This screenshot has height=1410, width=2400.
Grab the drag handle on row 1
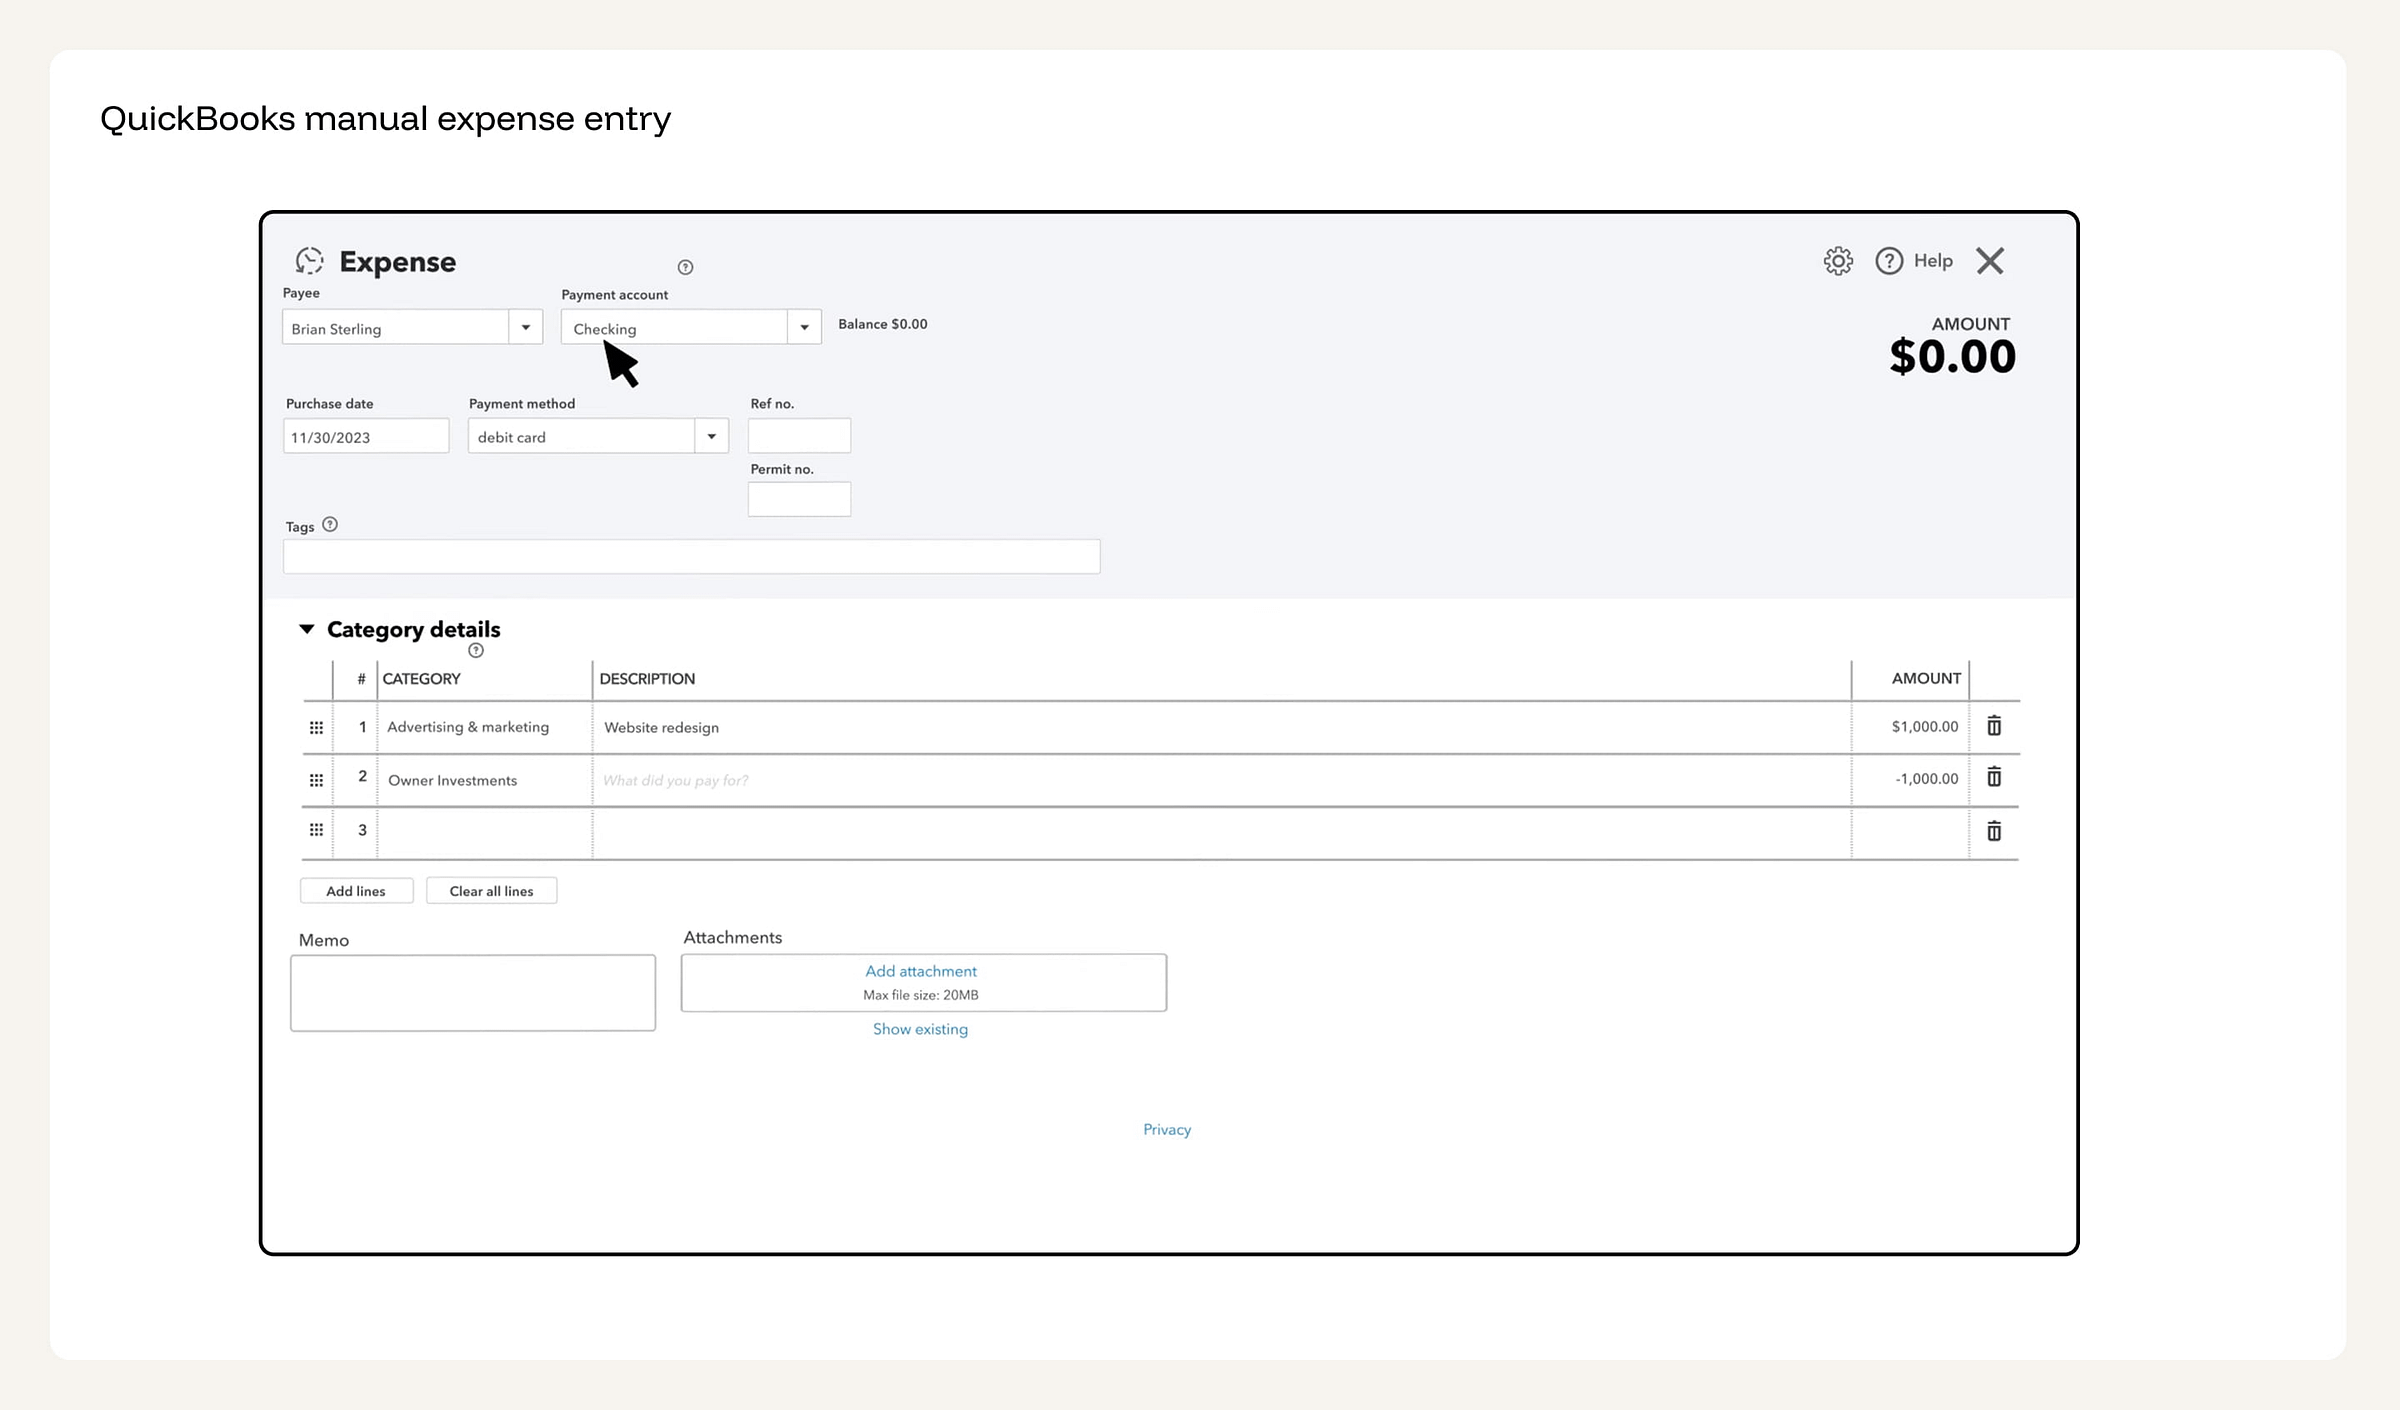click(x=316, y=728)
